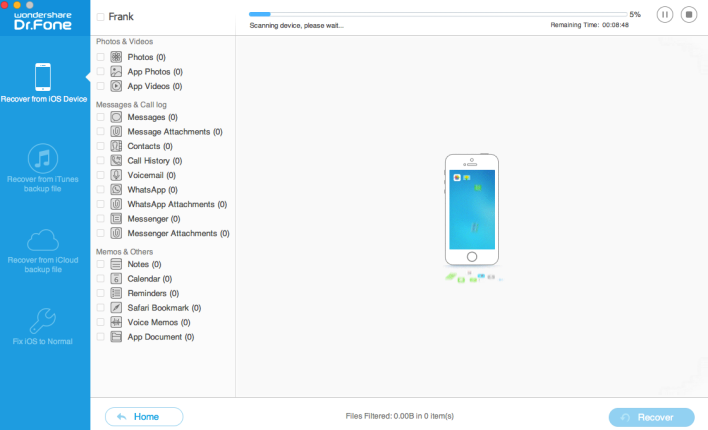Tick the Contacts checkbox

pyautogui.click(x=100, y=146)
